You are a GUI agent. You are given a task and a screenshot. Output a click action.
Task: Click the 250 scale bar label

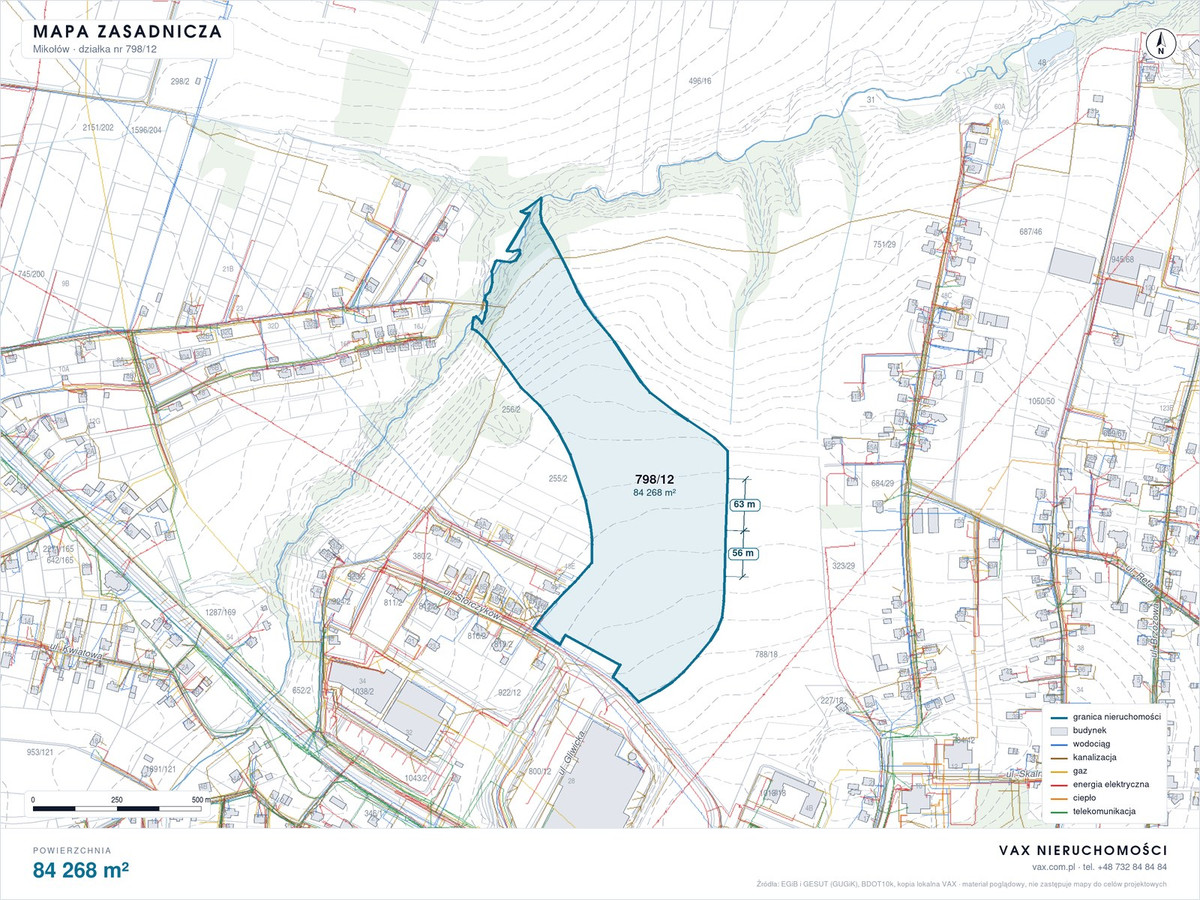pyautogui.click(x=116, y=800)
